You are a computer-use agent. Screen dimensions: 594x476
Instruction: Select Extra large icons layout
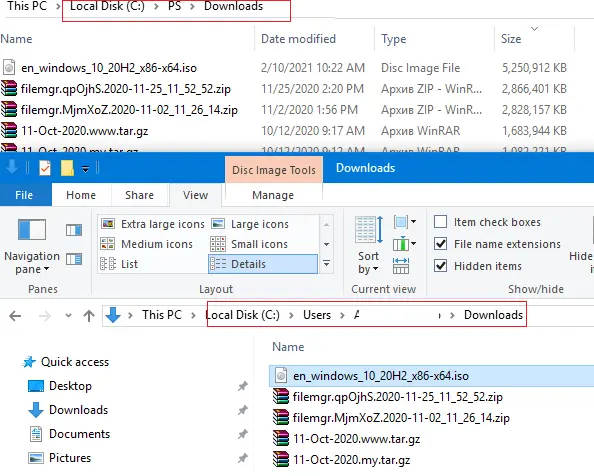click(x=153, y=224)
